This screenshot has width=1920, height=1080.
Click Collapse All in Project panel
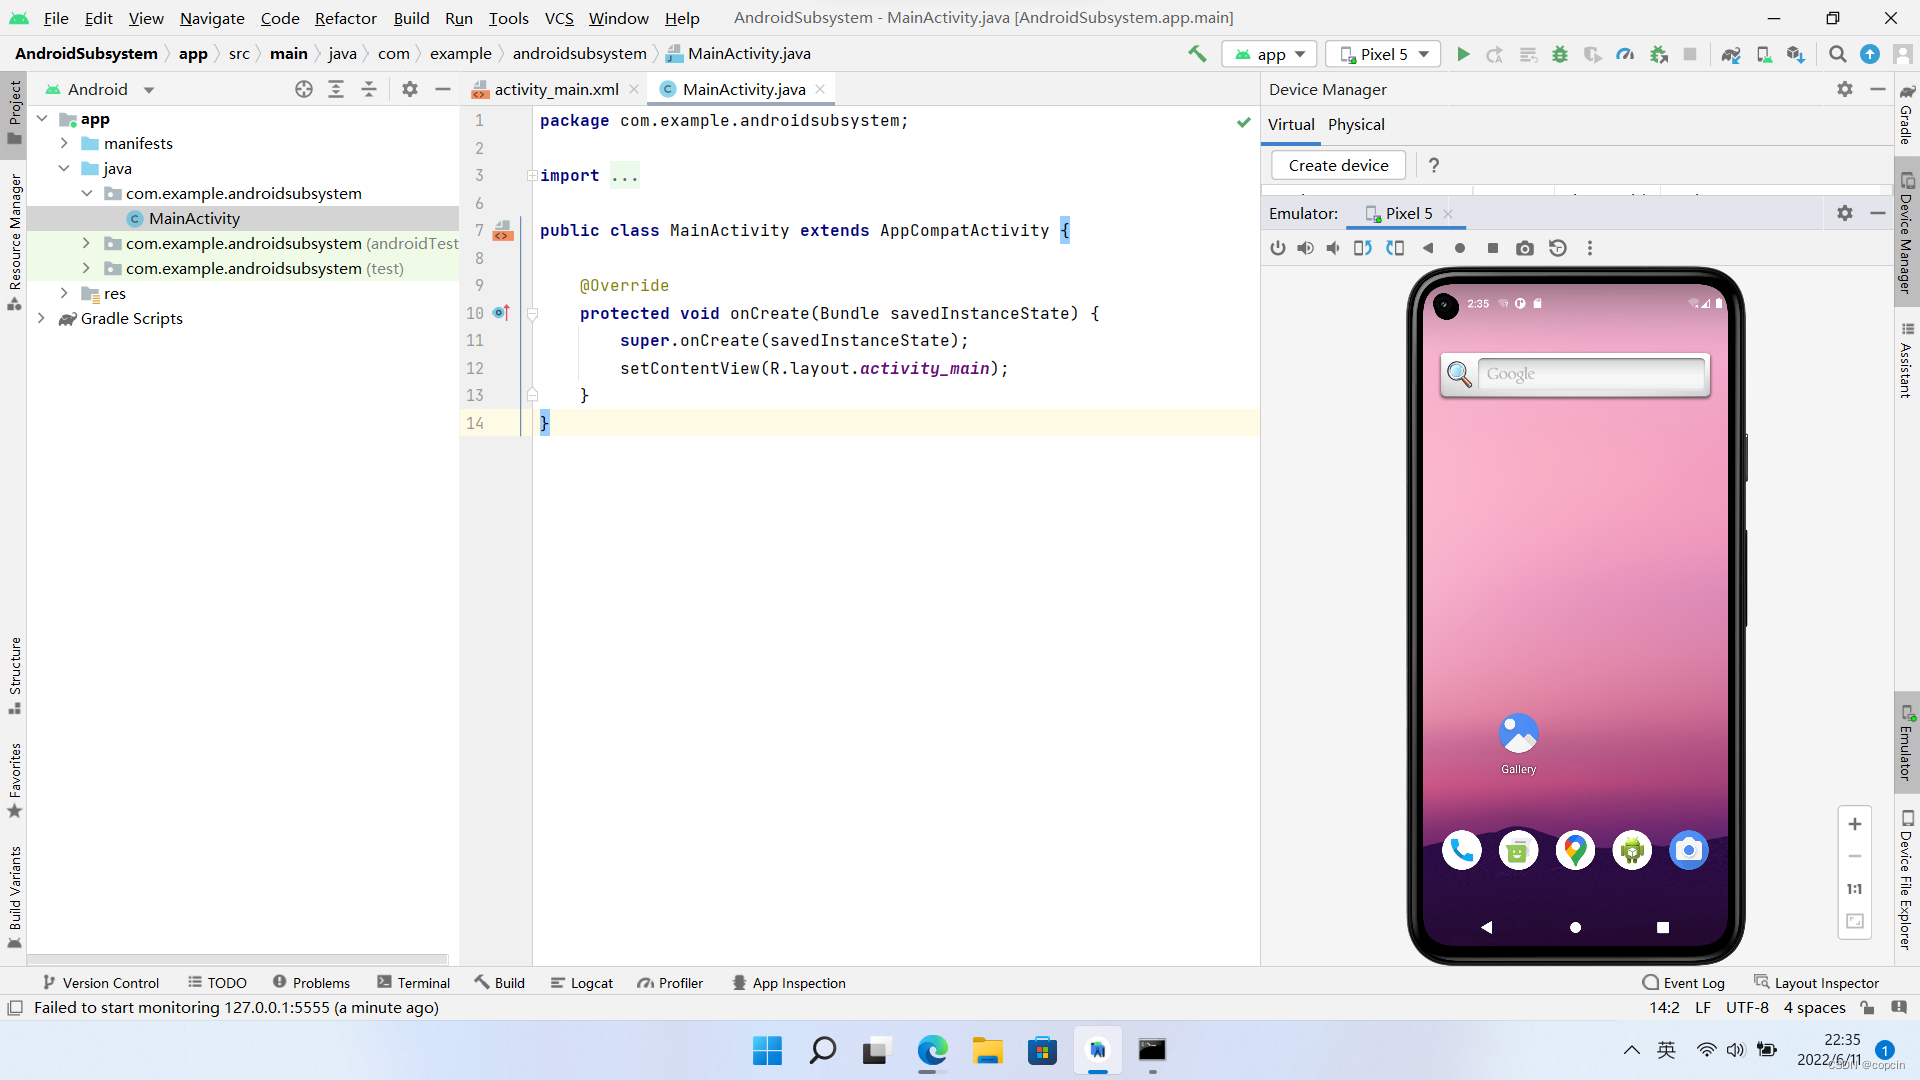pos(369,89)
